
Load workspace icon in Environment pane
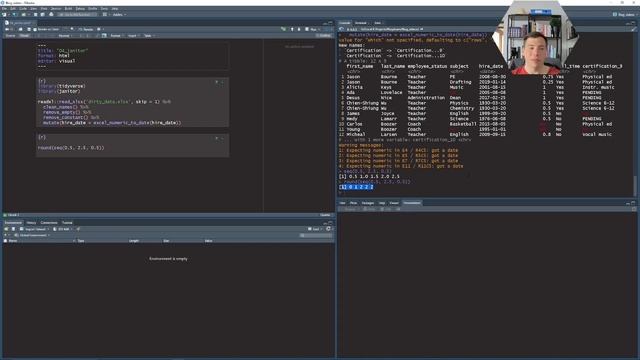(6, 229)
